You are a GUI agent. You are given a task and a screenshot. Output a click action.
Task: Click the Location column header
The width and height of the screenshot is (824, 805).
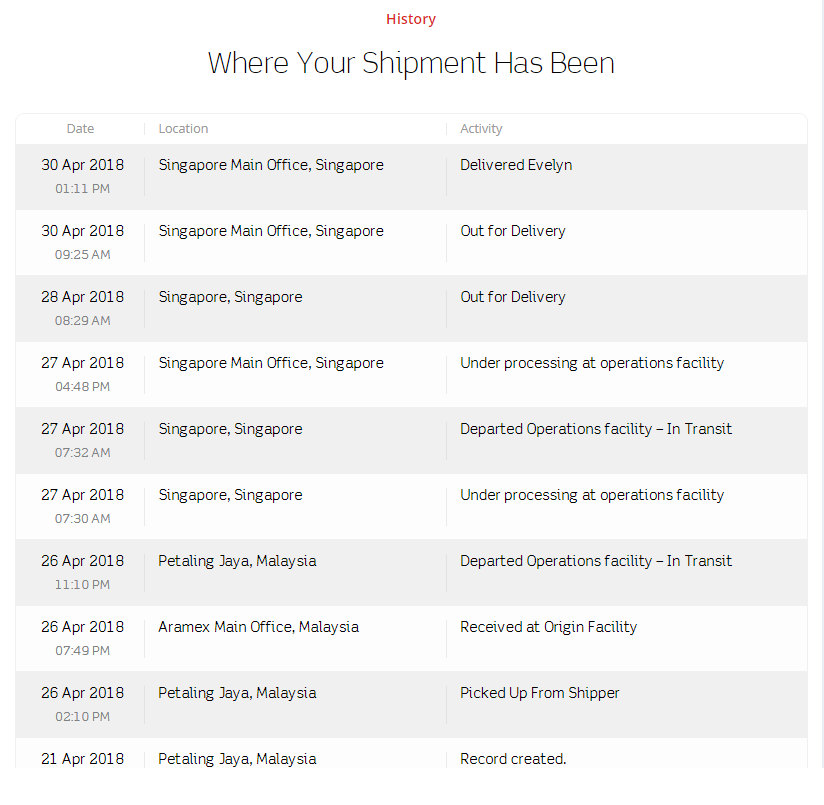click(x=183, y=129)
